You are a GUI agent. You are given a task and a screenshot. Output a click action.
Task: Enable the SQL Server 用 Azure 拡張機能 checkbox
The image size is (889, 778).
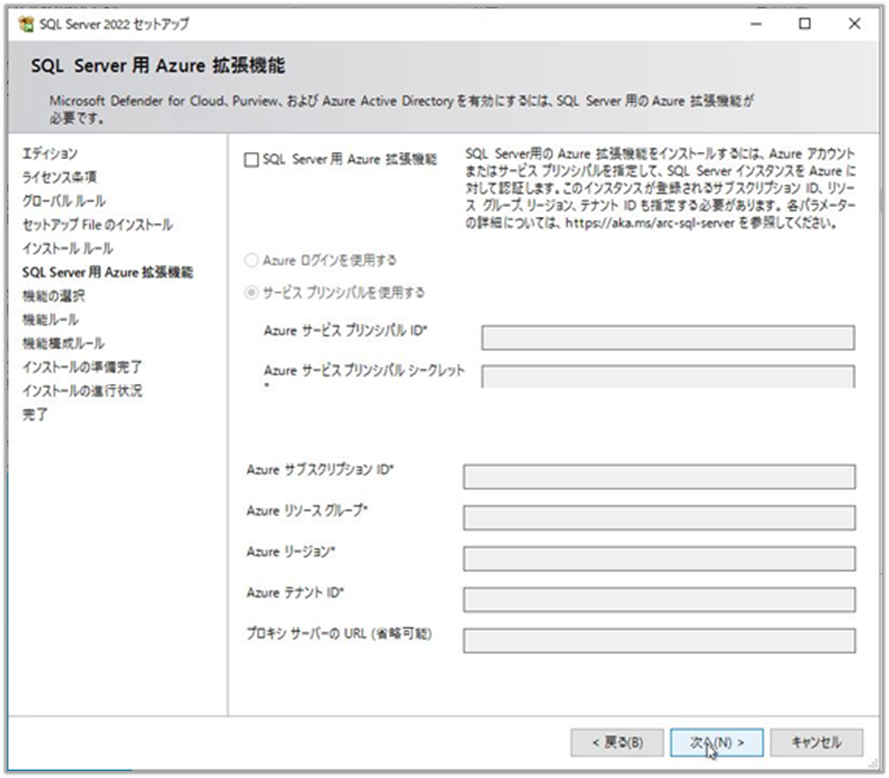251,160
